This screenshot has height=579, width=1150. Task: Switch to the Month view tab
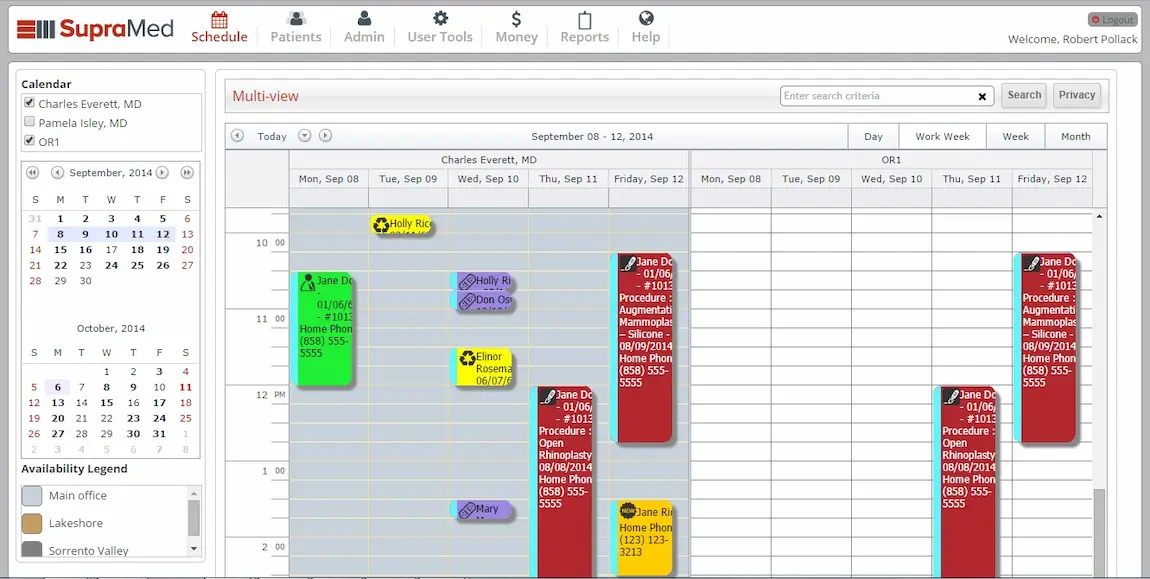click(1075, 136)
